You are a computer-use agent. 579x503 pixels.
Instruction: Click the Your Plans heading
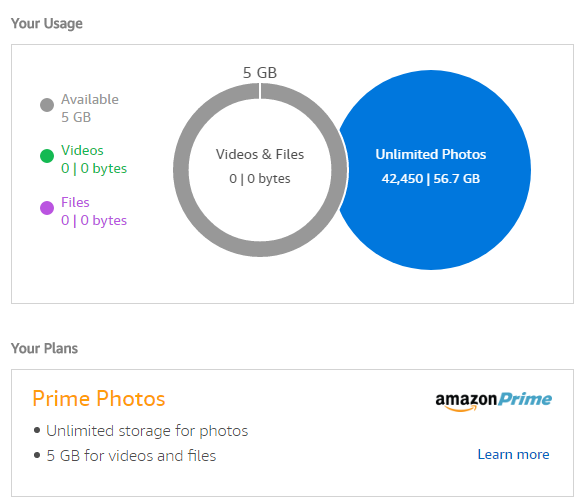(44, 349)
